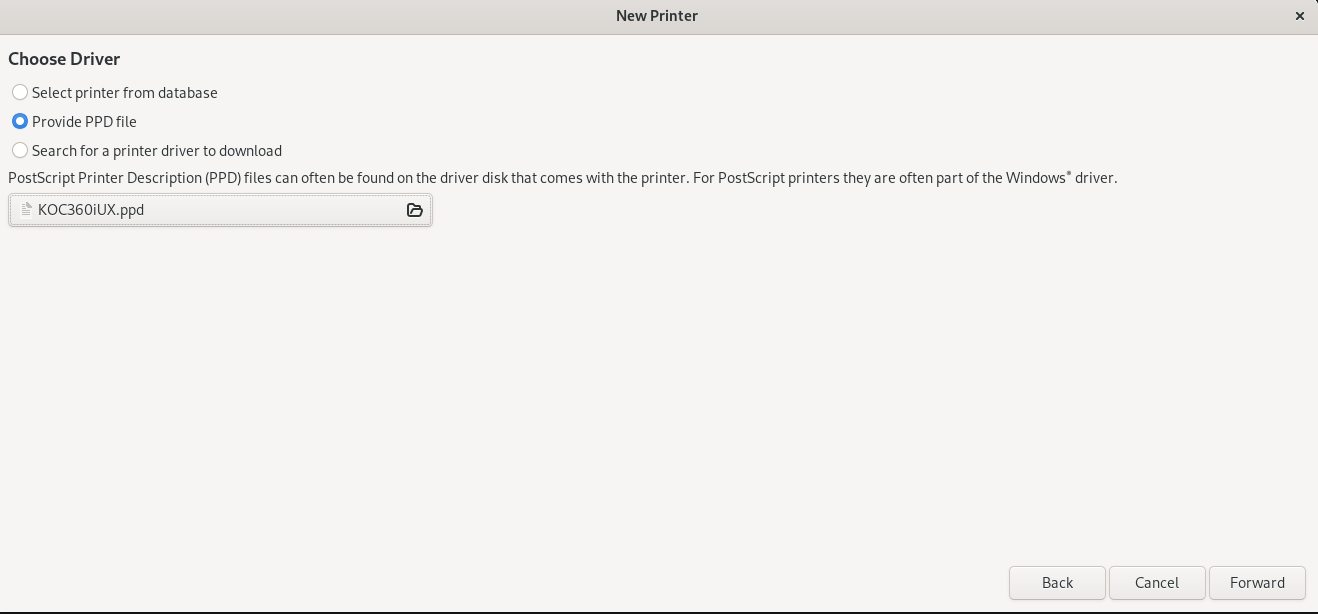Click the "Select printer from database" label text
This screenshot has height=614, width=1318.
tap(124, 93)
